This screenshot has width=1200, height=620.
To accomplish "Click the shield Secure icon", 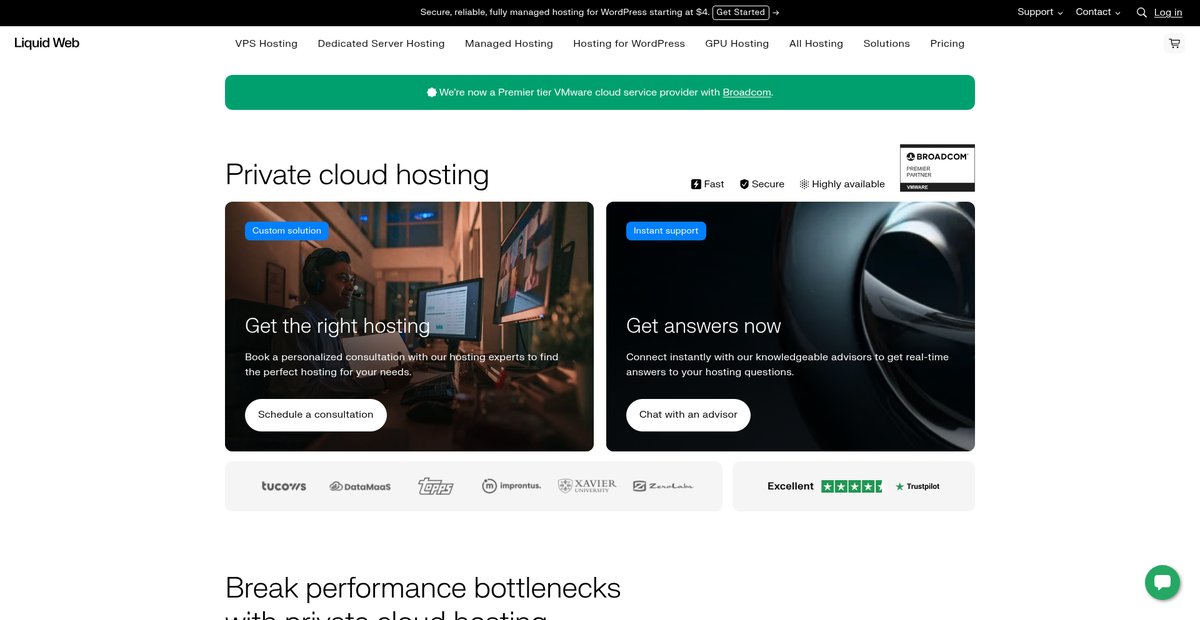I will pos(744,184).
